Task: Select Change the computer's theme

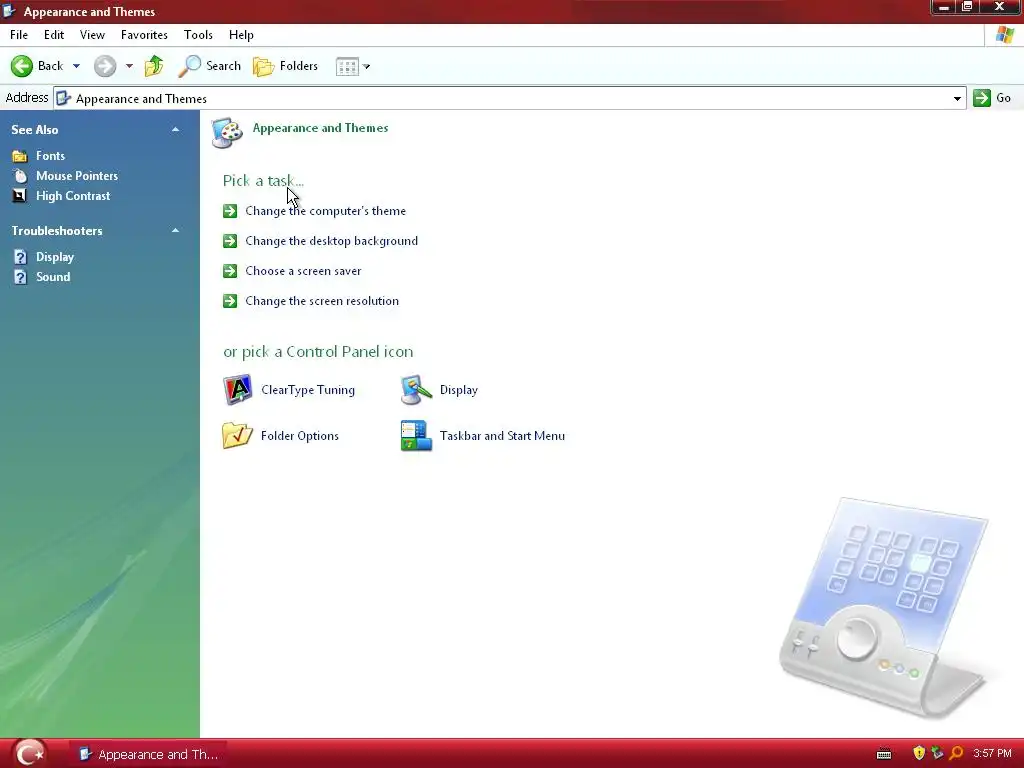Action: point(325,211)
